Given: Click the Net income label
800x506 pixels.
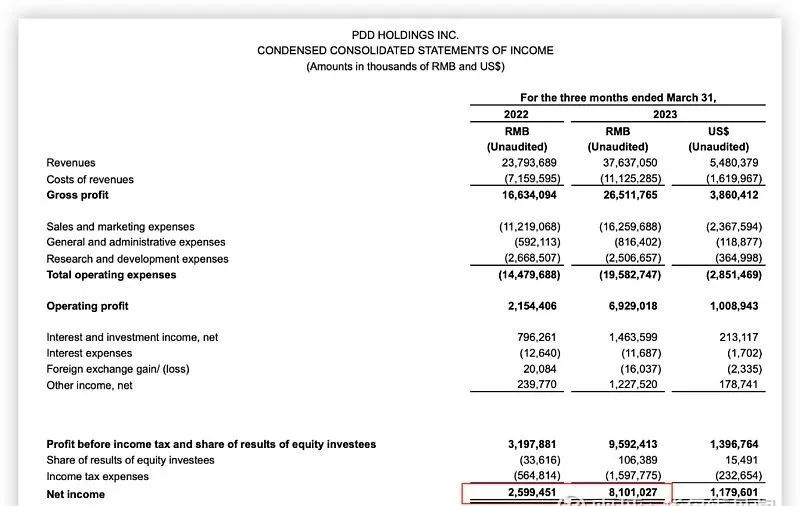Looking at the screenshot, I should coord(76,494).
